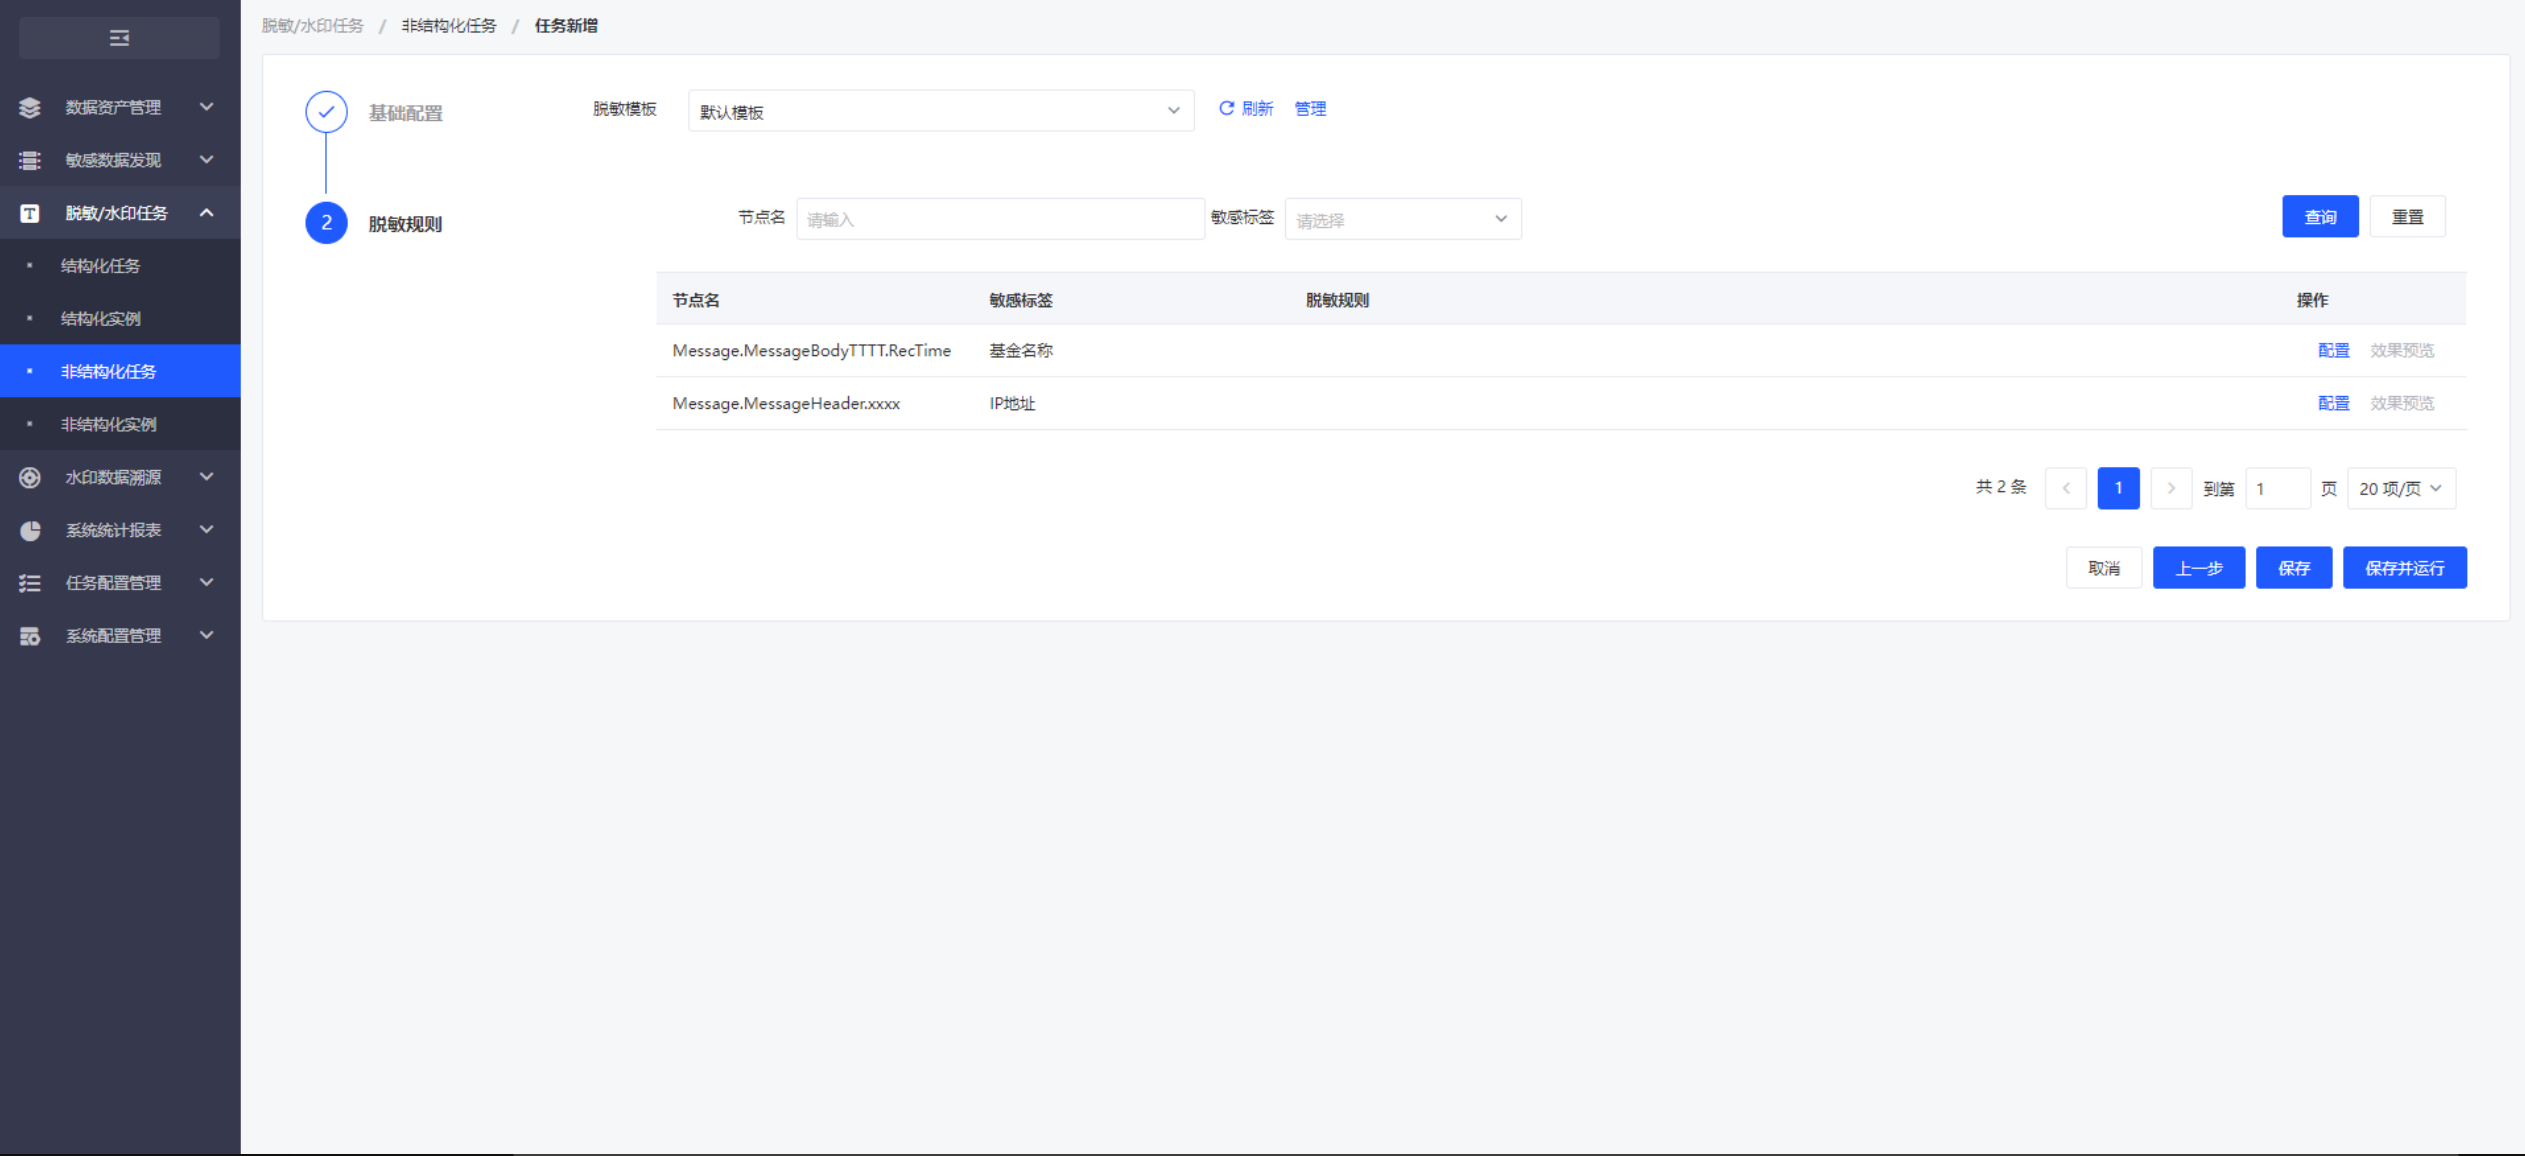Click the 查询 search button
The image size is (2525, 1156).
click(2320, 217)
